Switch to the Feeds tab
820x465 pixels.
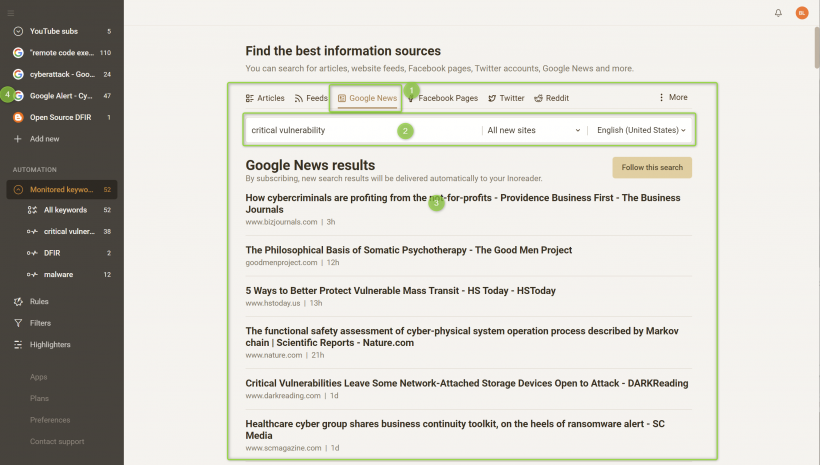[x=311, y=98]
